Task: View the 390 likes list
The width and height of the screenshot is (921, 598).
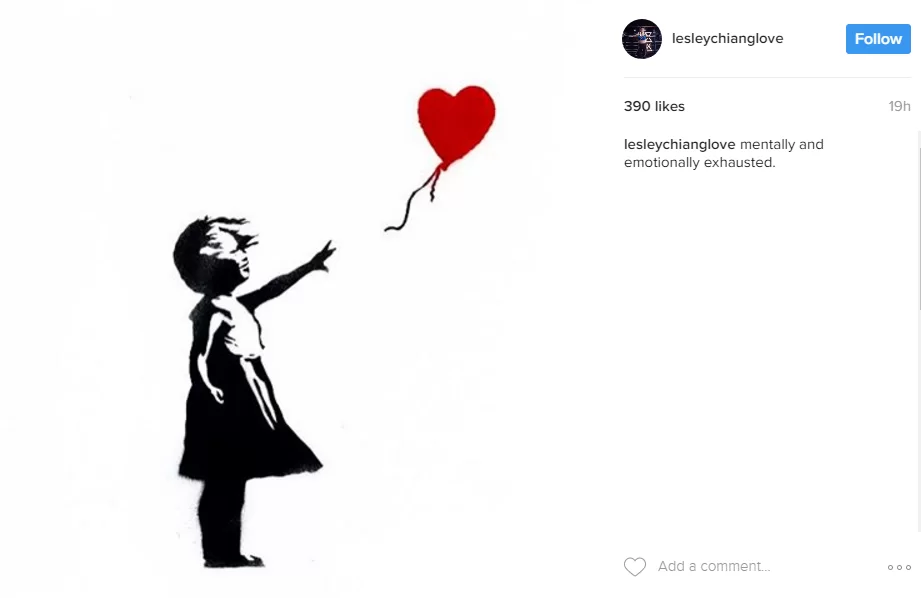Action: click(654, 106)
